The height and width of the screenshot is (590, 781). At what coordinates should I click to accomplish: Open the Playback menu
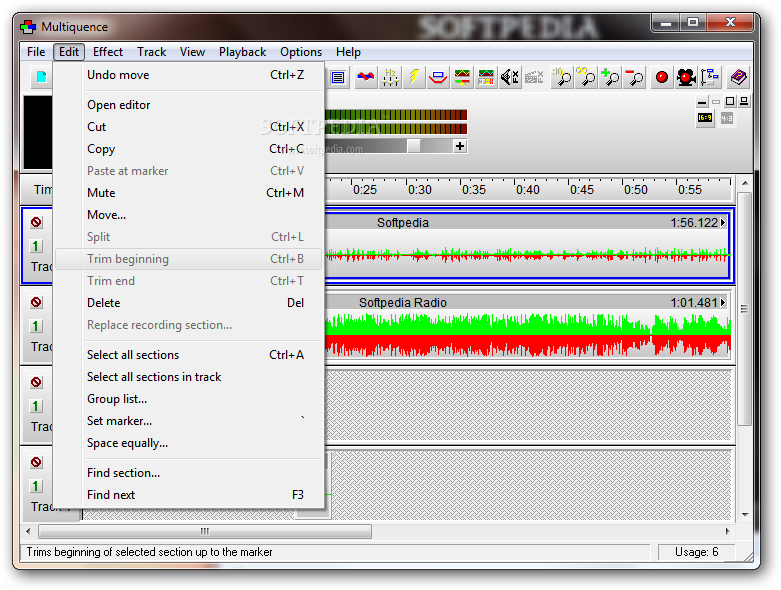tap(243, 52)
